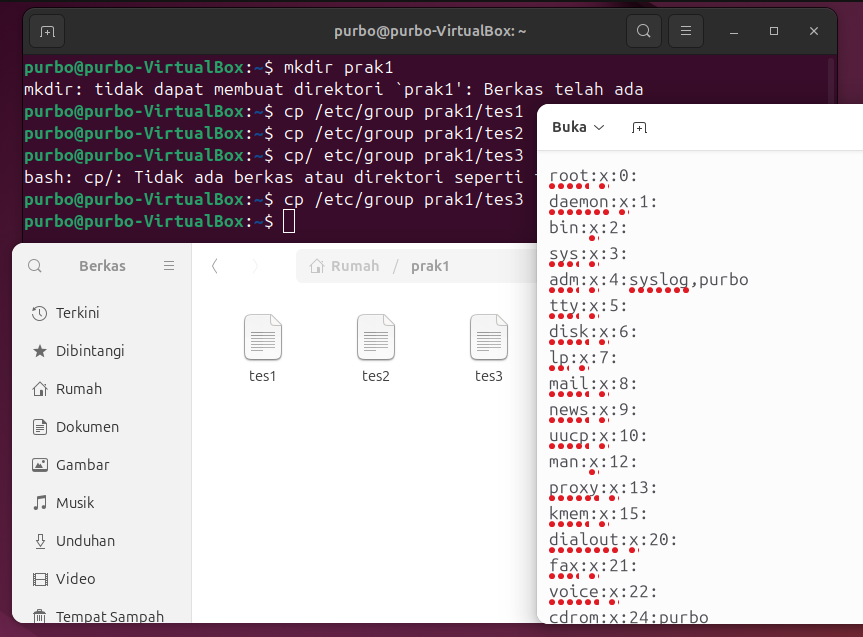Open Tempat Sampah in sidebar
The height and width of the screenshot is (637, 863).
coord(102,616)
